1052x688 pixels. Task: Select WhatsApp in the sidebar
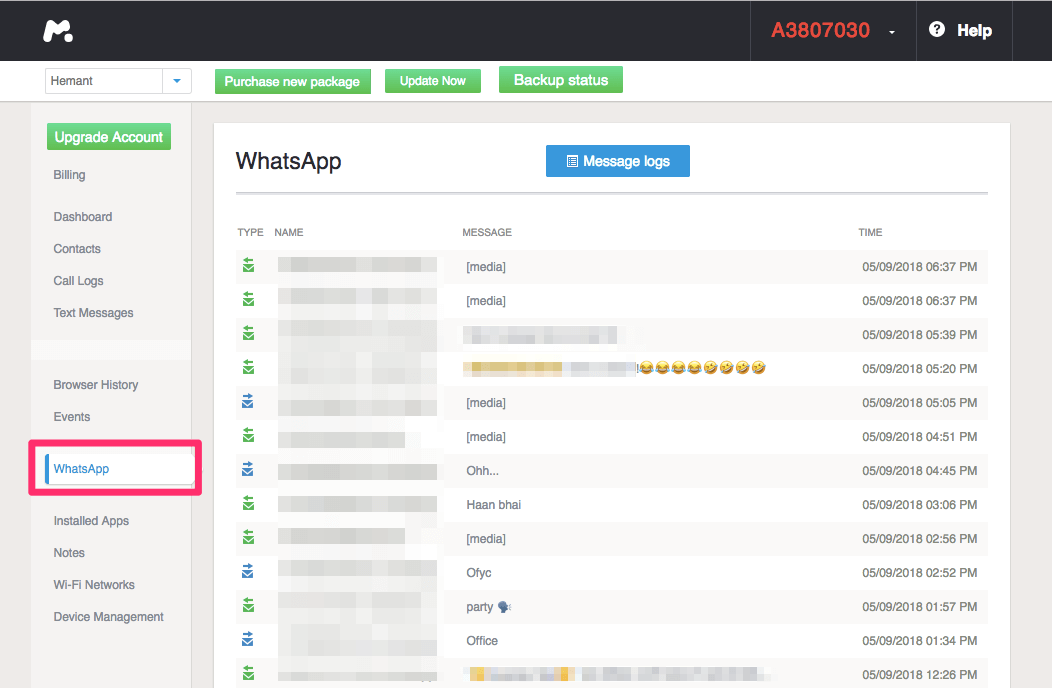click(x=81, y=469)
